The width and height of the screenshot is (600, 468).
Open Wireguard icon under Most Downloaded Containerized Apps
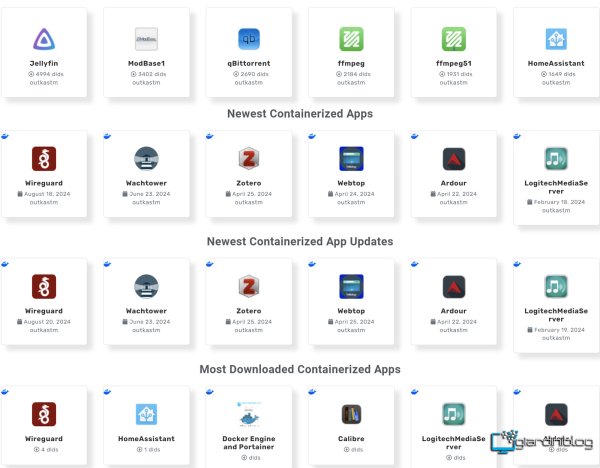pyautogui.click(x=44, y=414)
